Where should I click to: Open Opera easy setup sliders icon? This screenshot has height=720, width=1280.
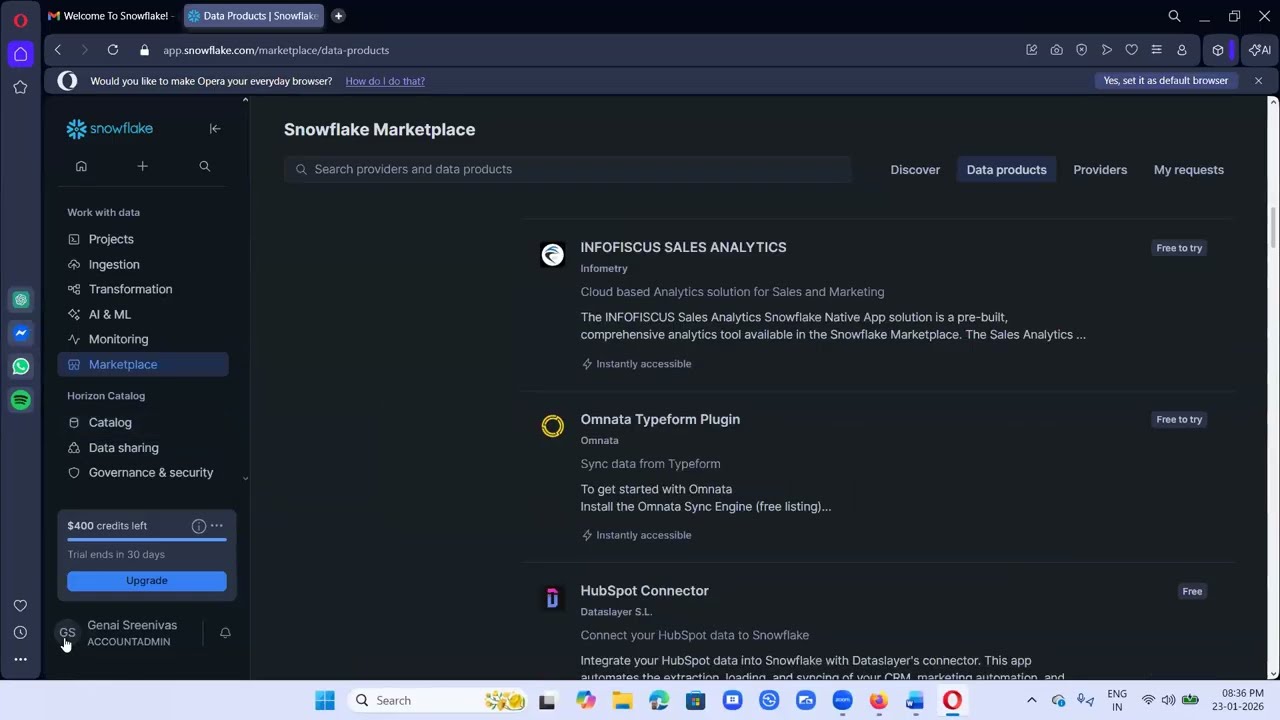[x=1156, y=50]
